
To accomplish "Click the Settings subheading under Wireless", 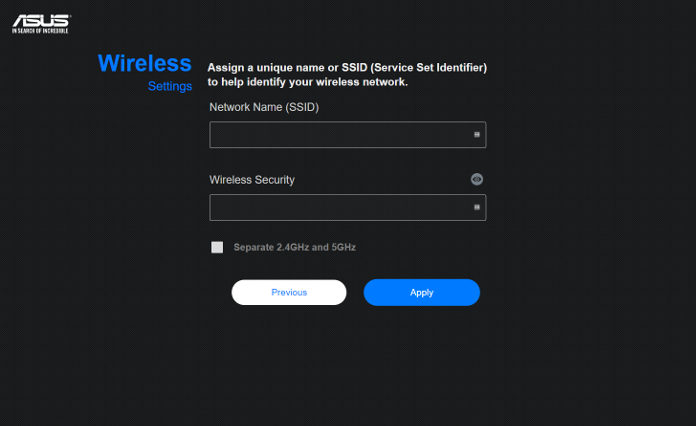I will [170, 86].
